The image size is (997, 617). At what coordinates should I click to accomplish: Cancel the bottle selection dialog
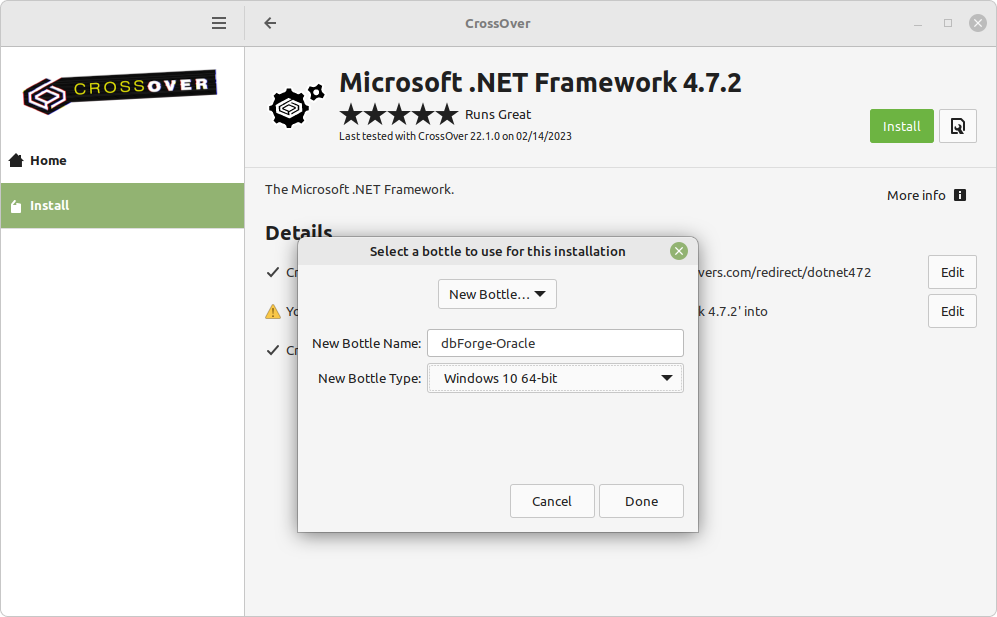pyautogui.click(x=552, y=501)
